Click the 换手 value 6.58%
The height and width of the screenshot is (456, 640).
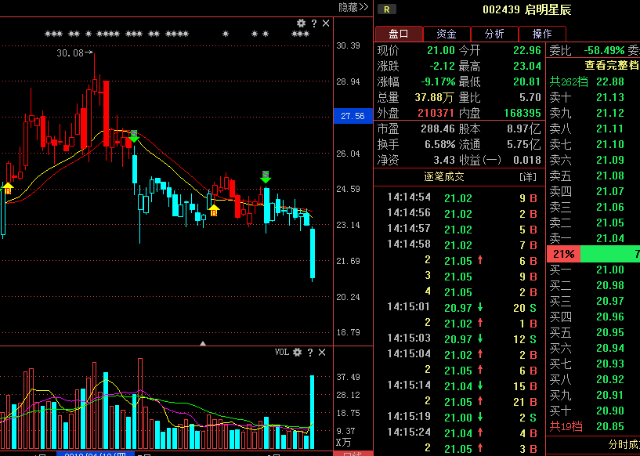[439, 145]
